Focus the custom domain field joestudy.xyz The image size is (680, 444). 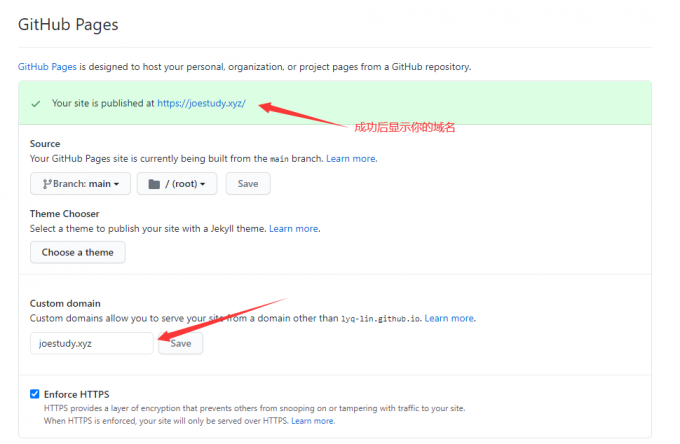pyautogui.click(x=92, y=343)
